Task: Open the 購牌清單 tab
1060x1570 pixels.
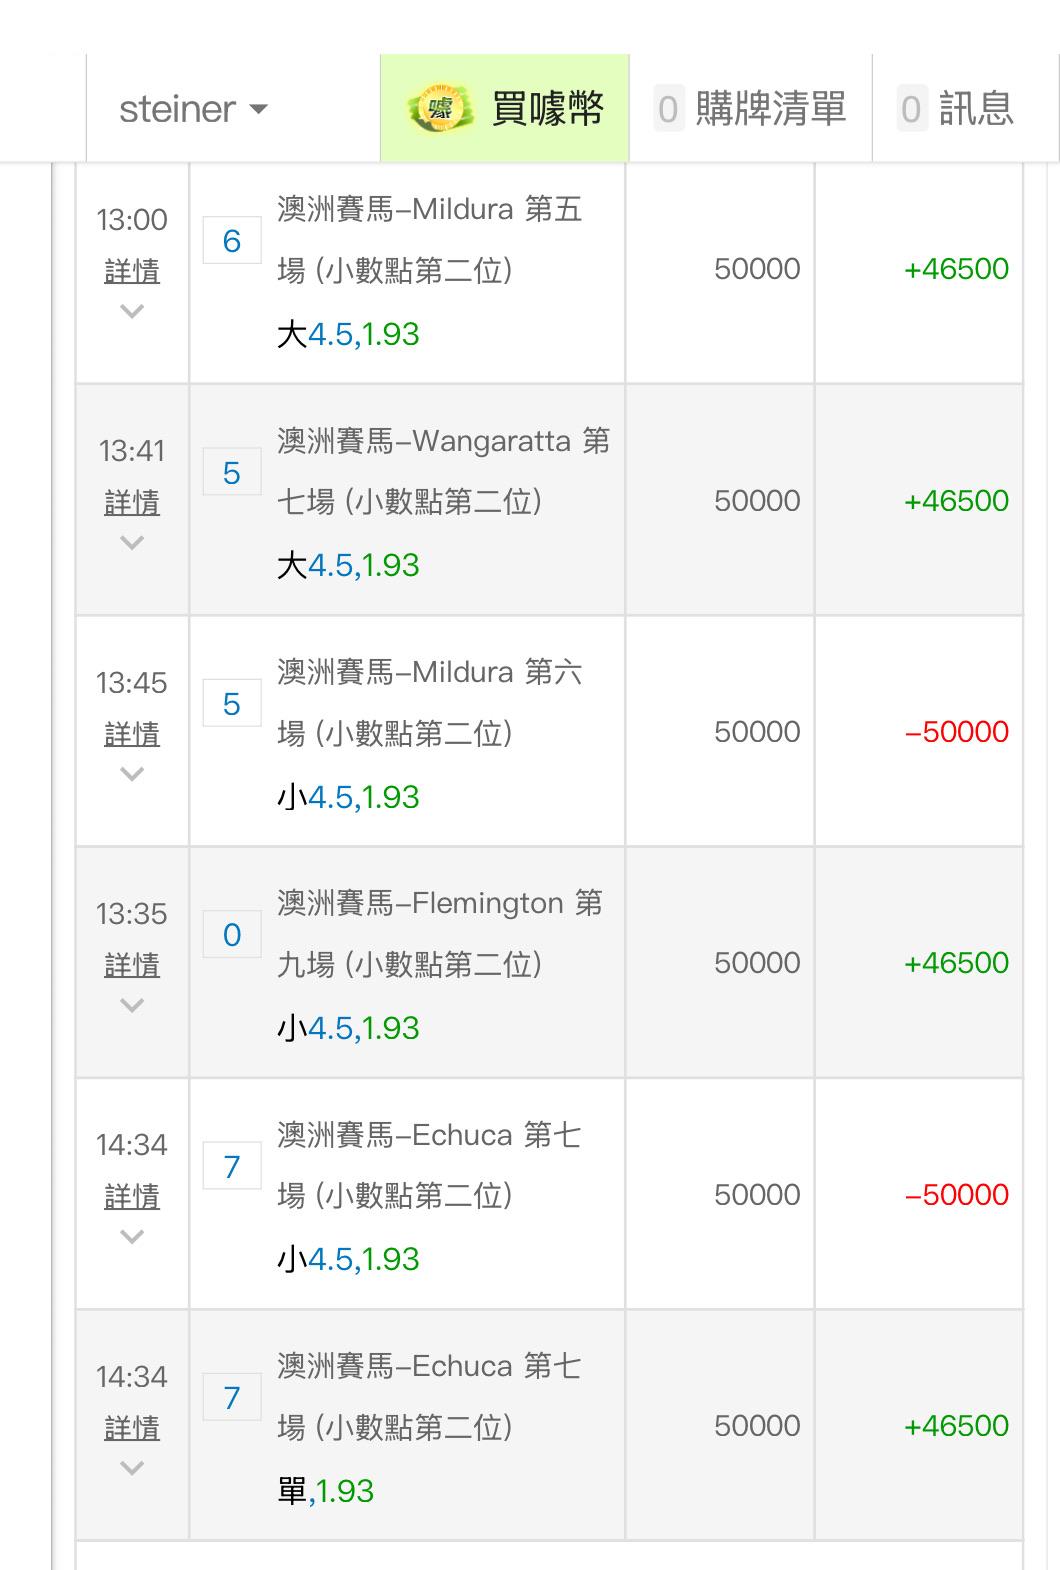Action: [770, 108]
